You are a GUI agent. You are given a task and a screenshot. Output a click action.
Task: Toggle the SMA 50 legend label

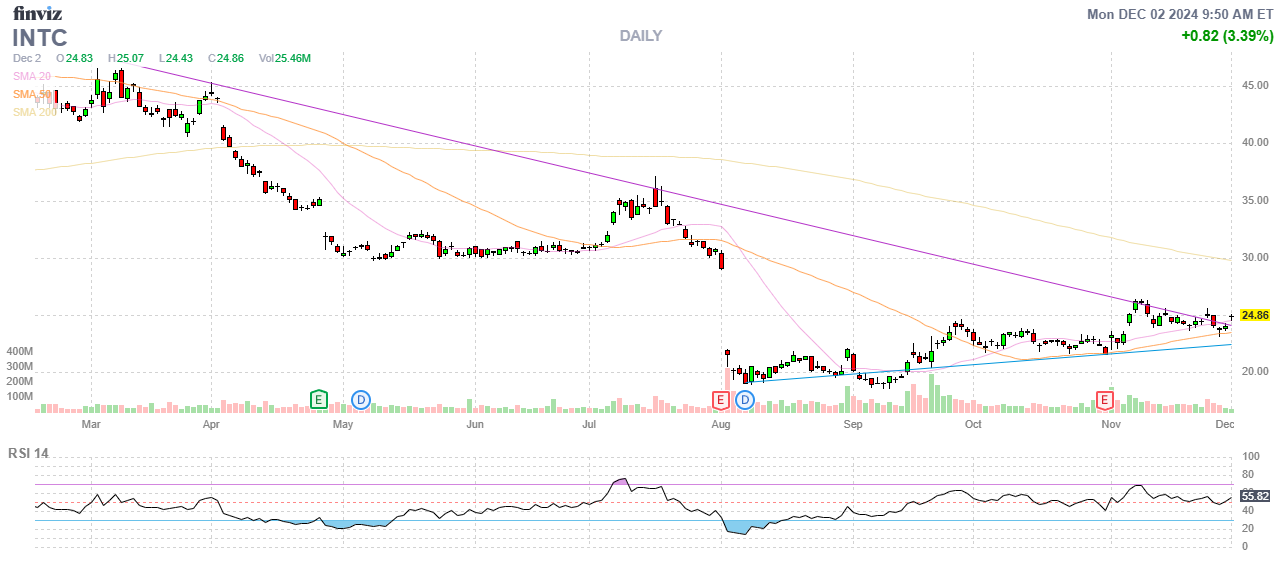tap(32, 94)
